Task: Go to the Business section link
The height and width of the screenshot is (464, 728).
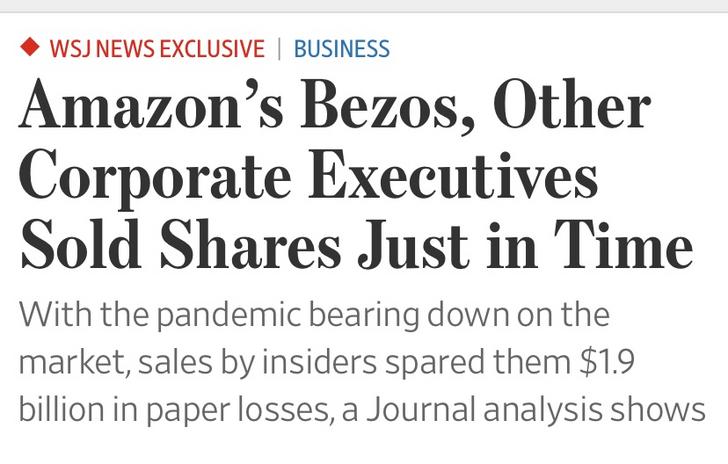Action: coord(342,49)
